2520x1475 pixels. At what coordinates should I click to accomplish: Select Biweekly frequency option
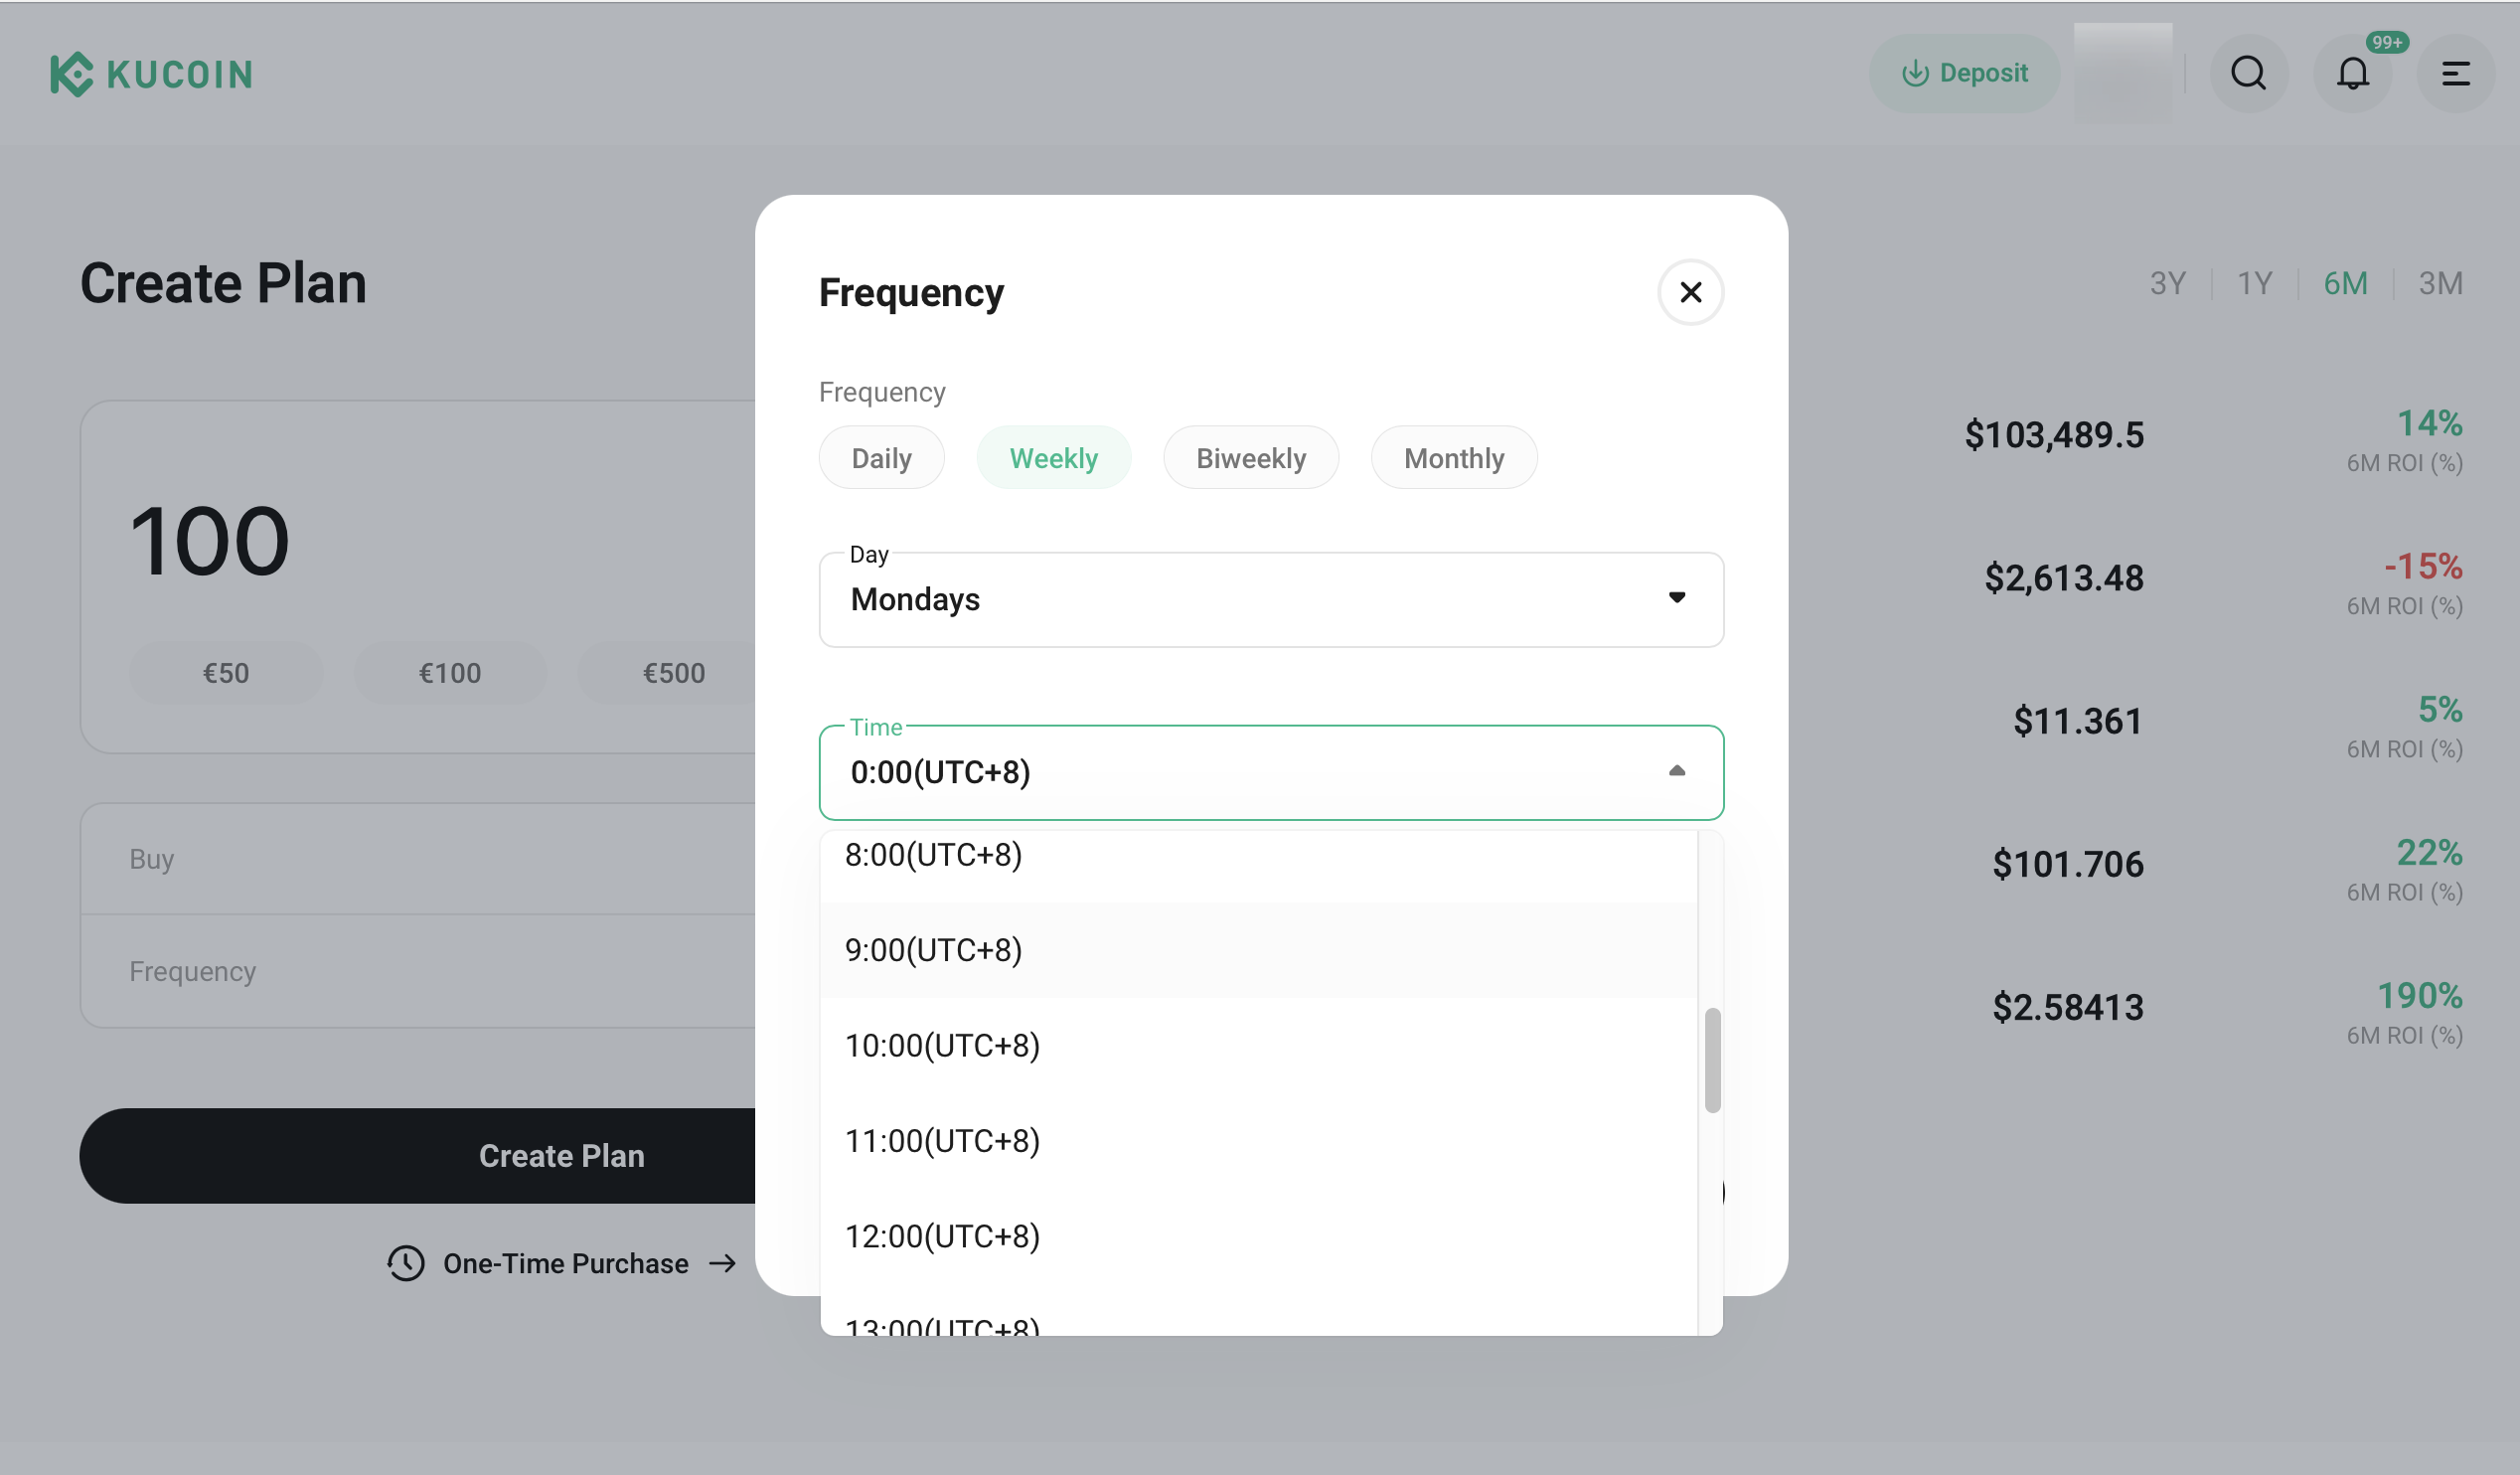pyautogui.click(x=1250, y=458)
